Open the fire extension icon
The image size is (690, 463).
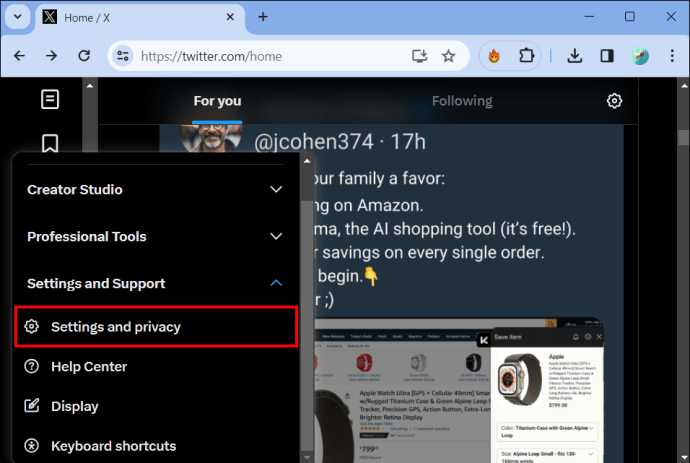click(494, 56)
